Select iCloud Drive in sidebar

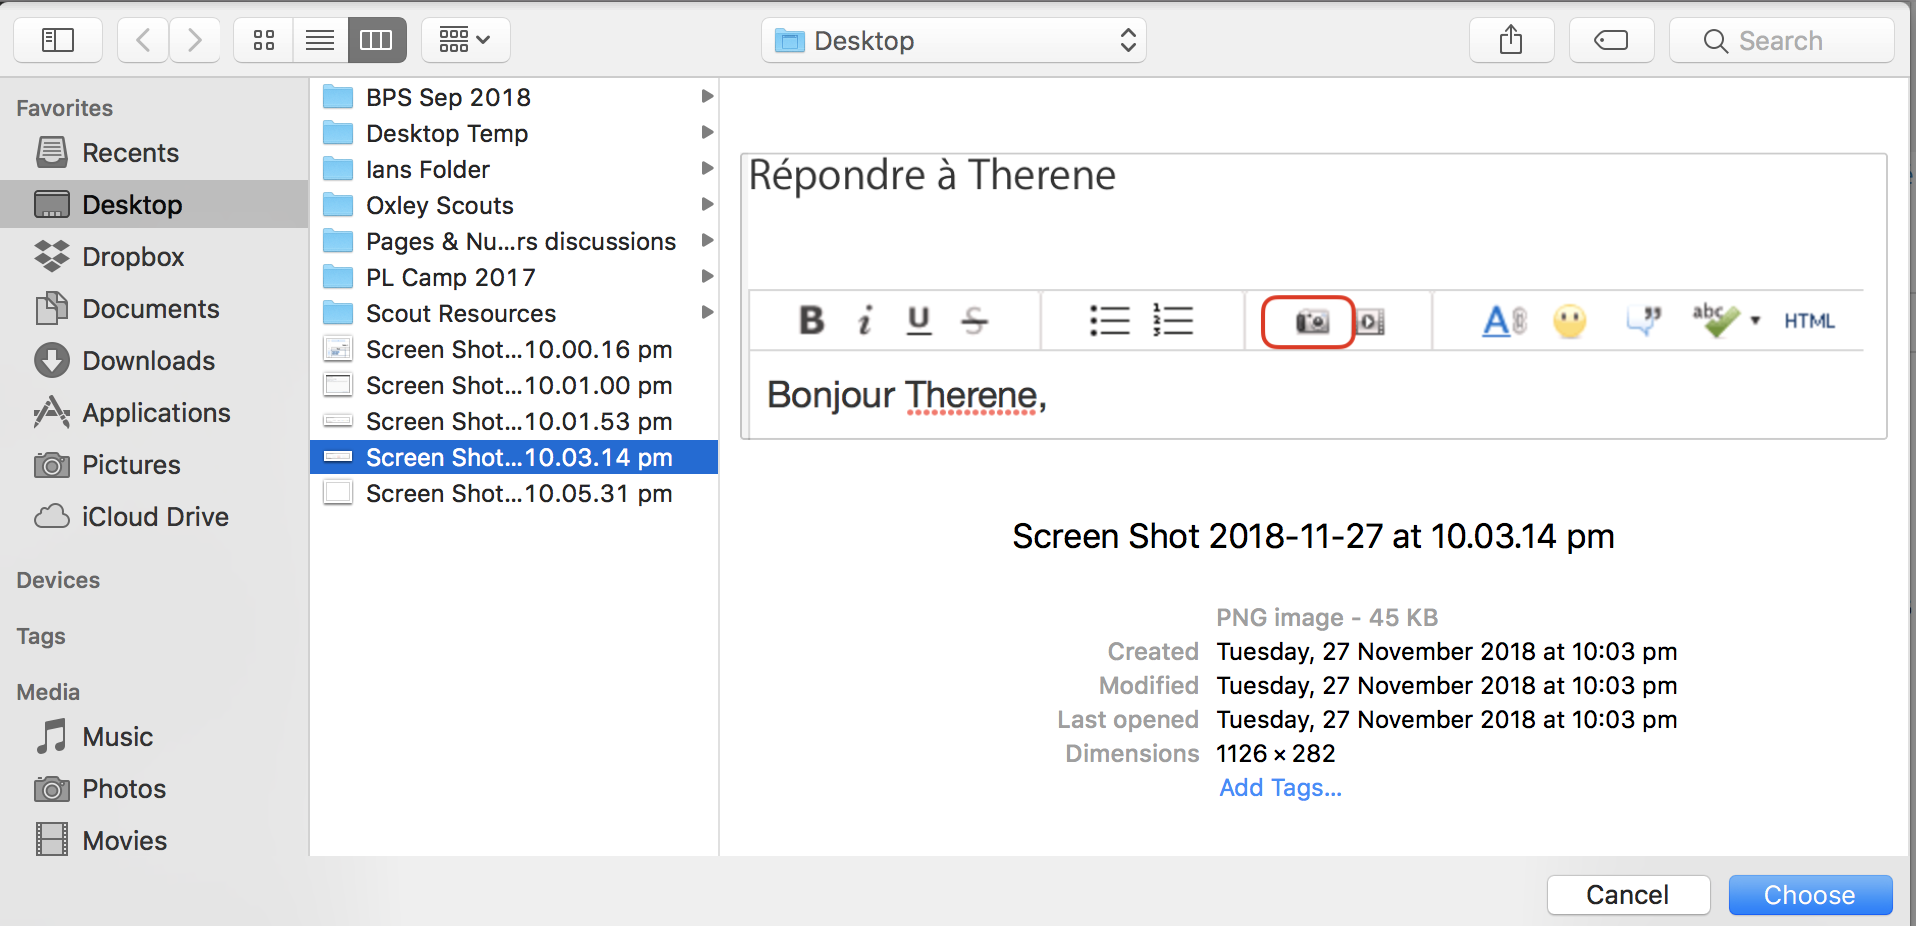155,517
